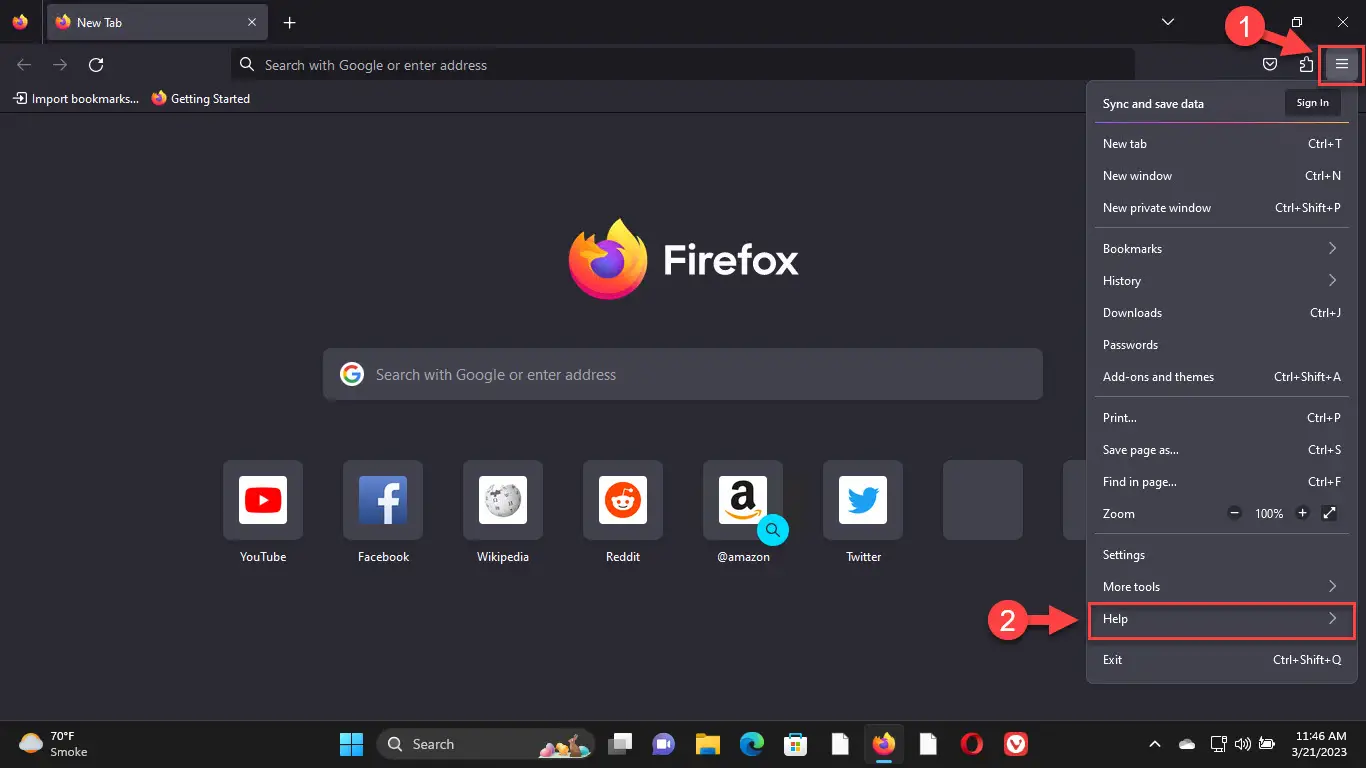The image size is (1366, 768).
Task: Click the center Google search box
Action: (683, 375)
